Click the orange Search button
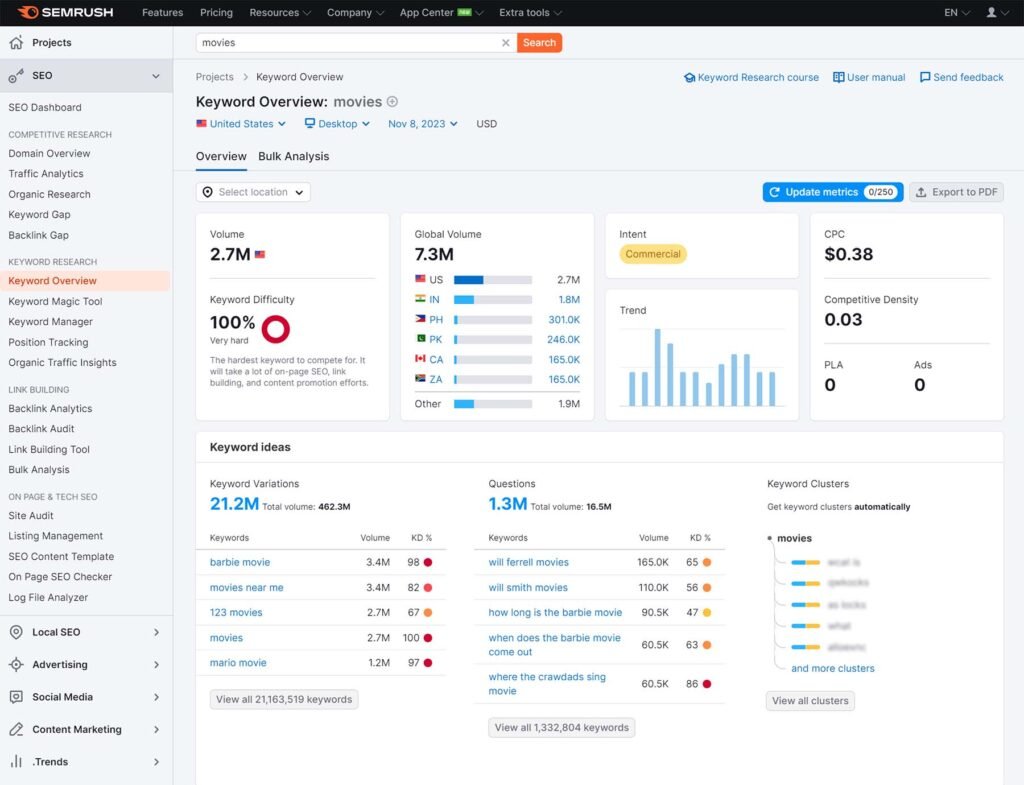The width and height of the screenshot is (1024, 785). point(539,42)
